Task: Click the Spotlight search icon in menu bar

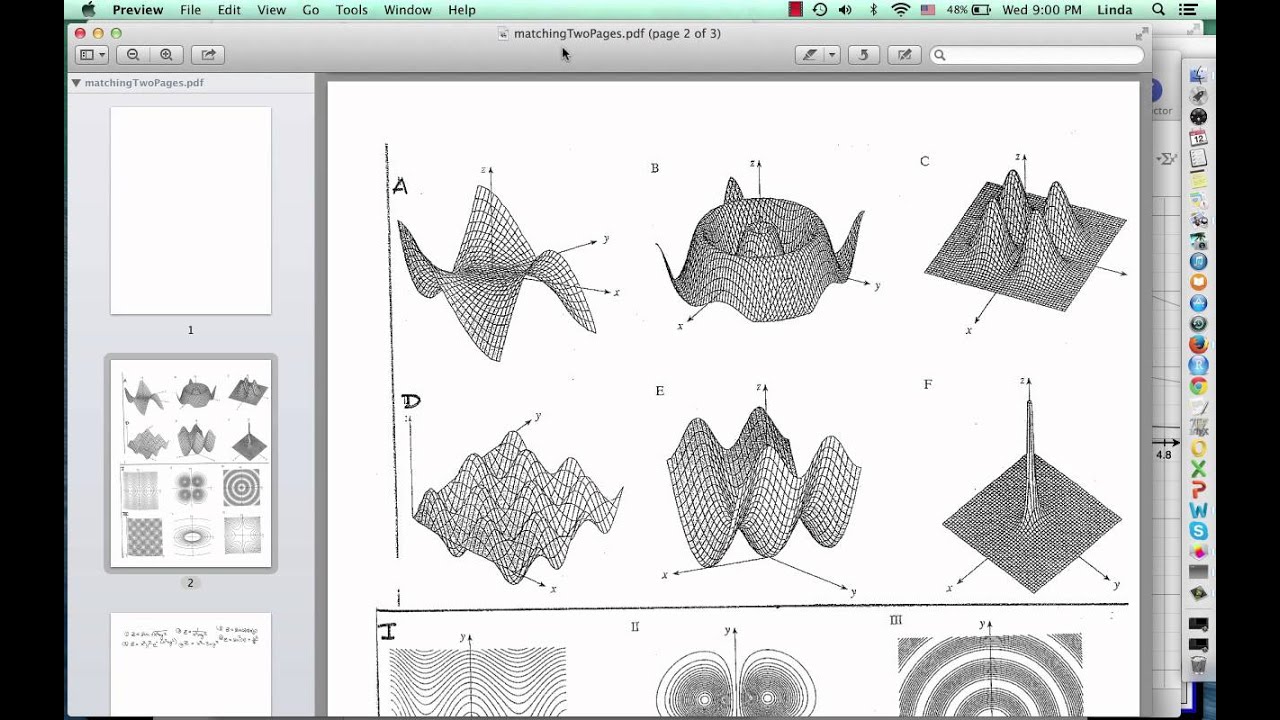Action: pos(1158,10)
